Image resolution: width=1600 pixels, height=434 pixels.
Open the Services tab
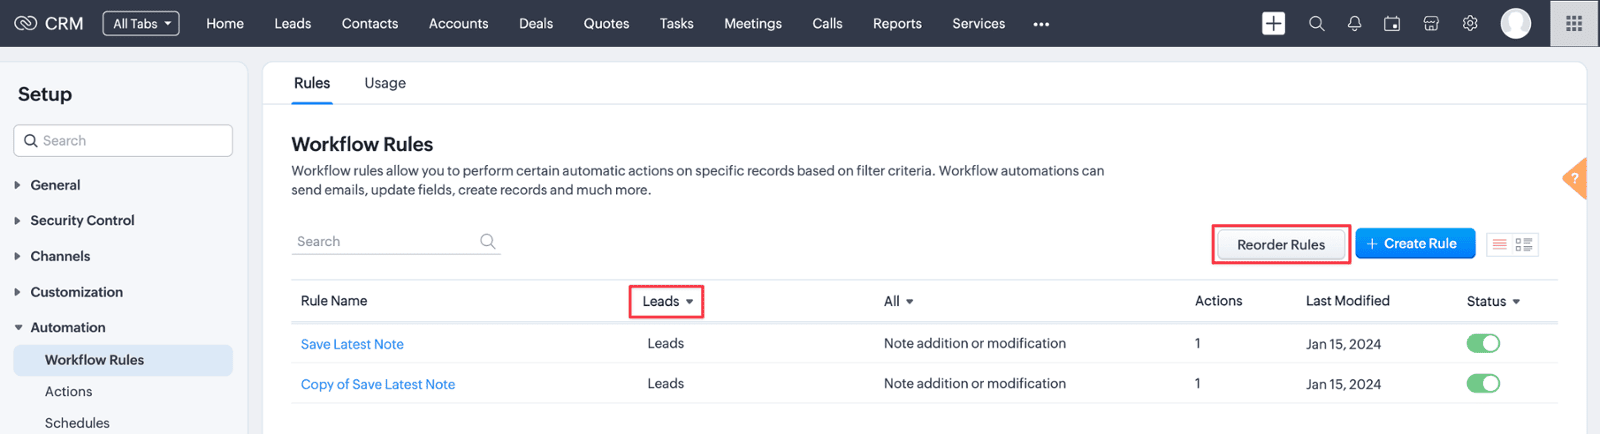click(979, 23)
